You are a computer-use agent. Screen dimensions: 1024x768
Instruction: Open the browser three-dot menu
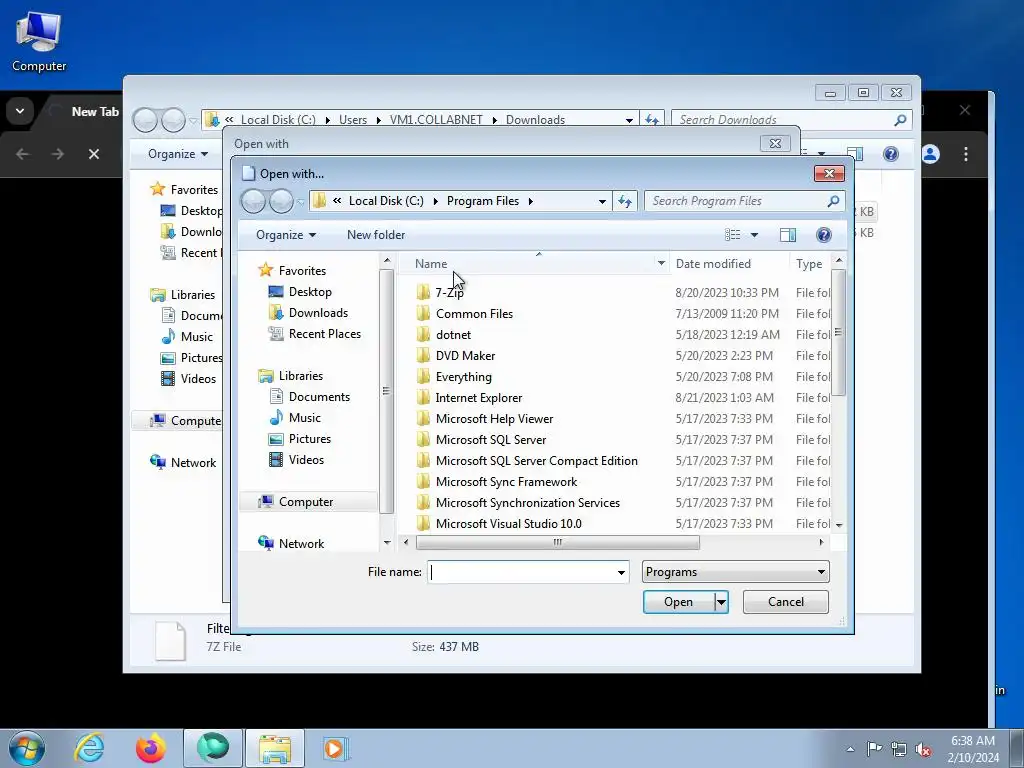(965, 154)
